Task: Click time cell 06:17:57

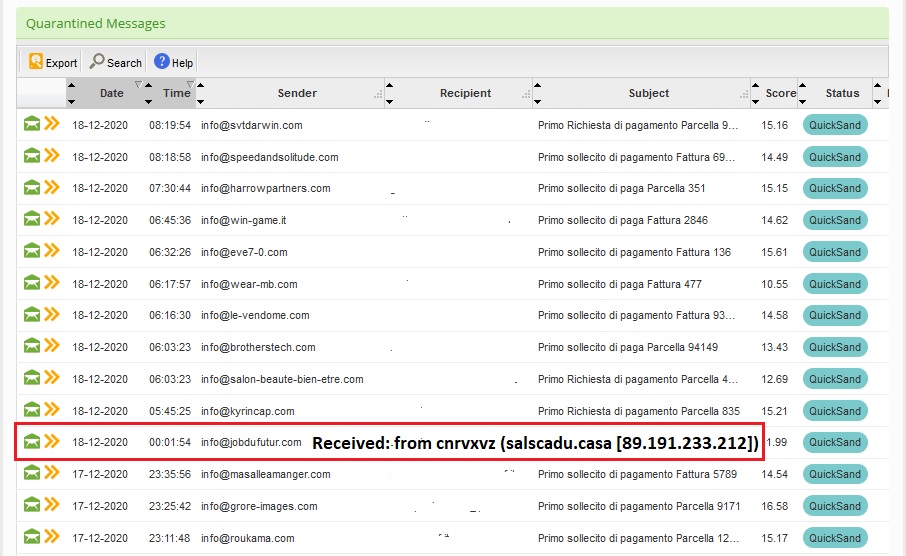Action: [x=169, y=284]
